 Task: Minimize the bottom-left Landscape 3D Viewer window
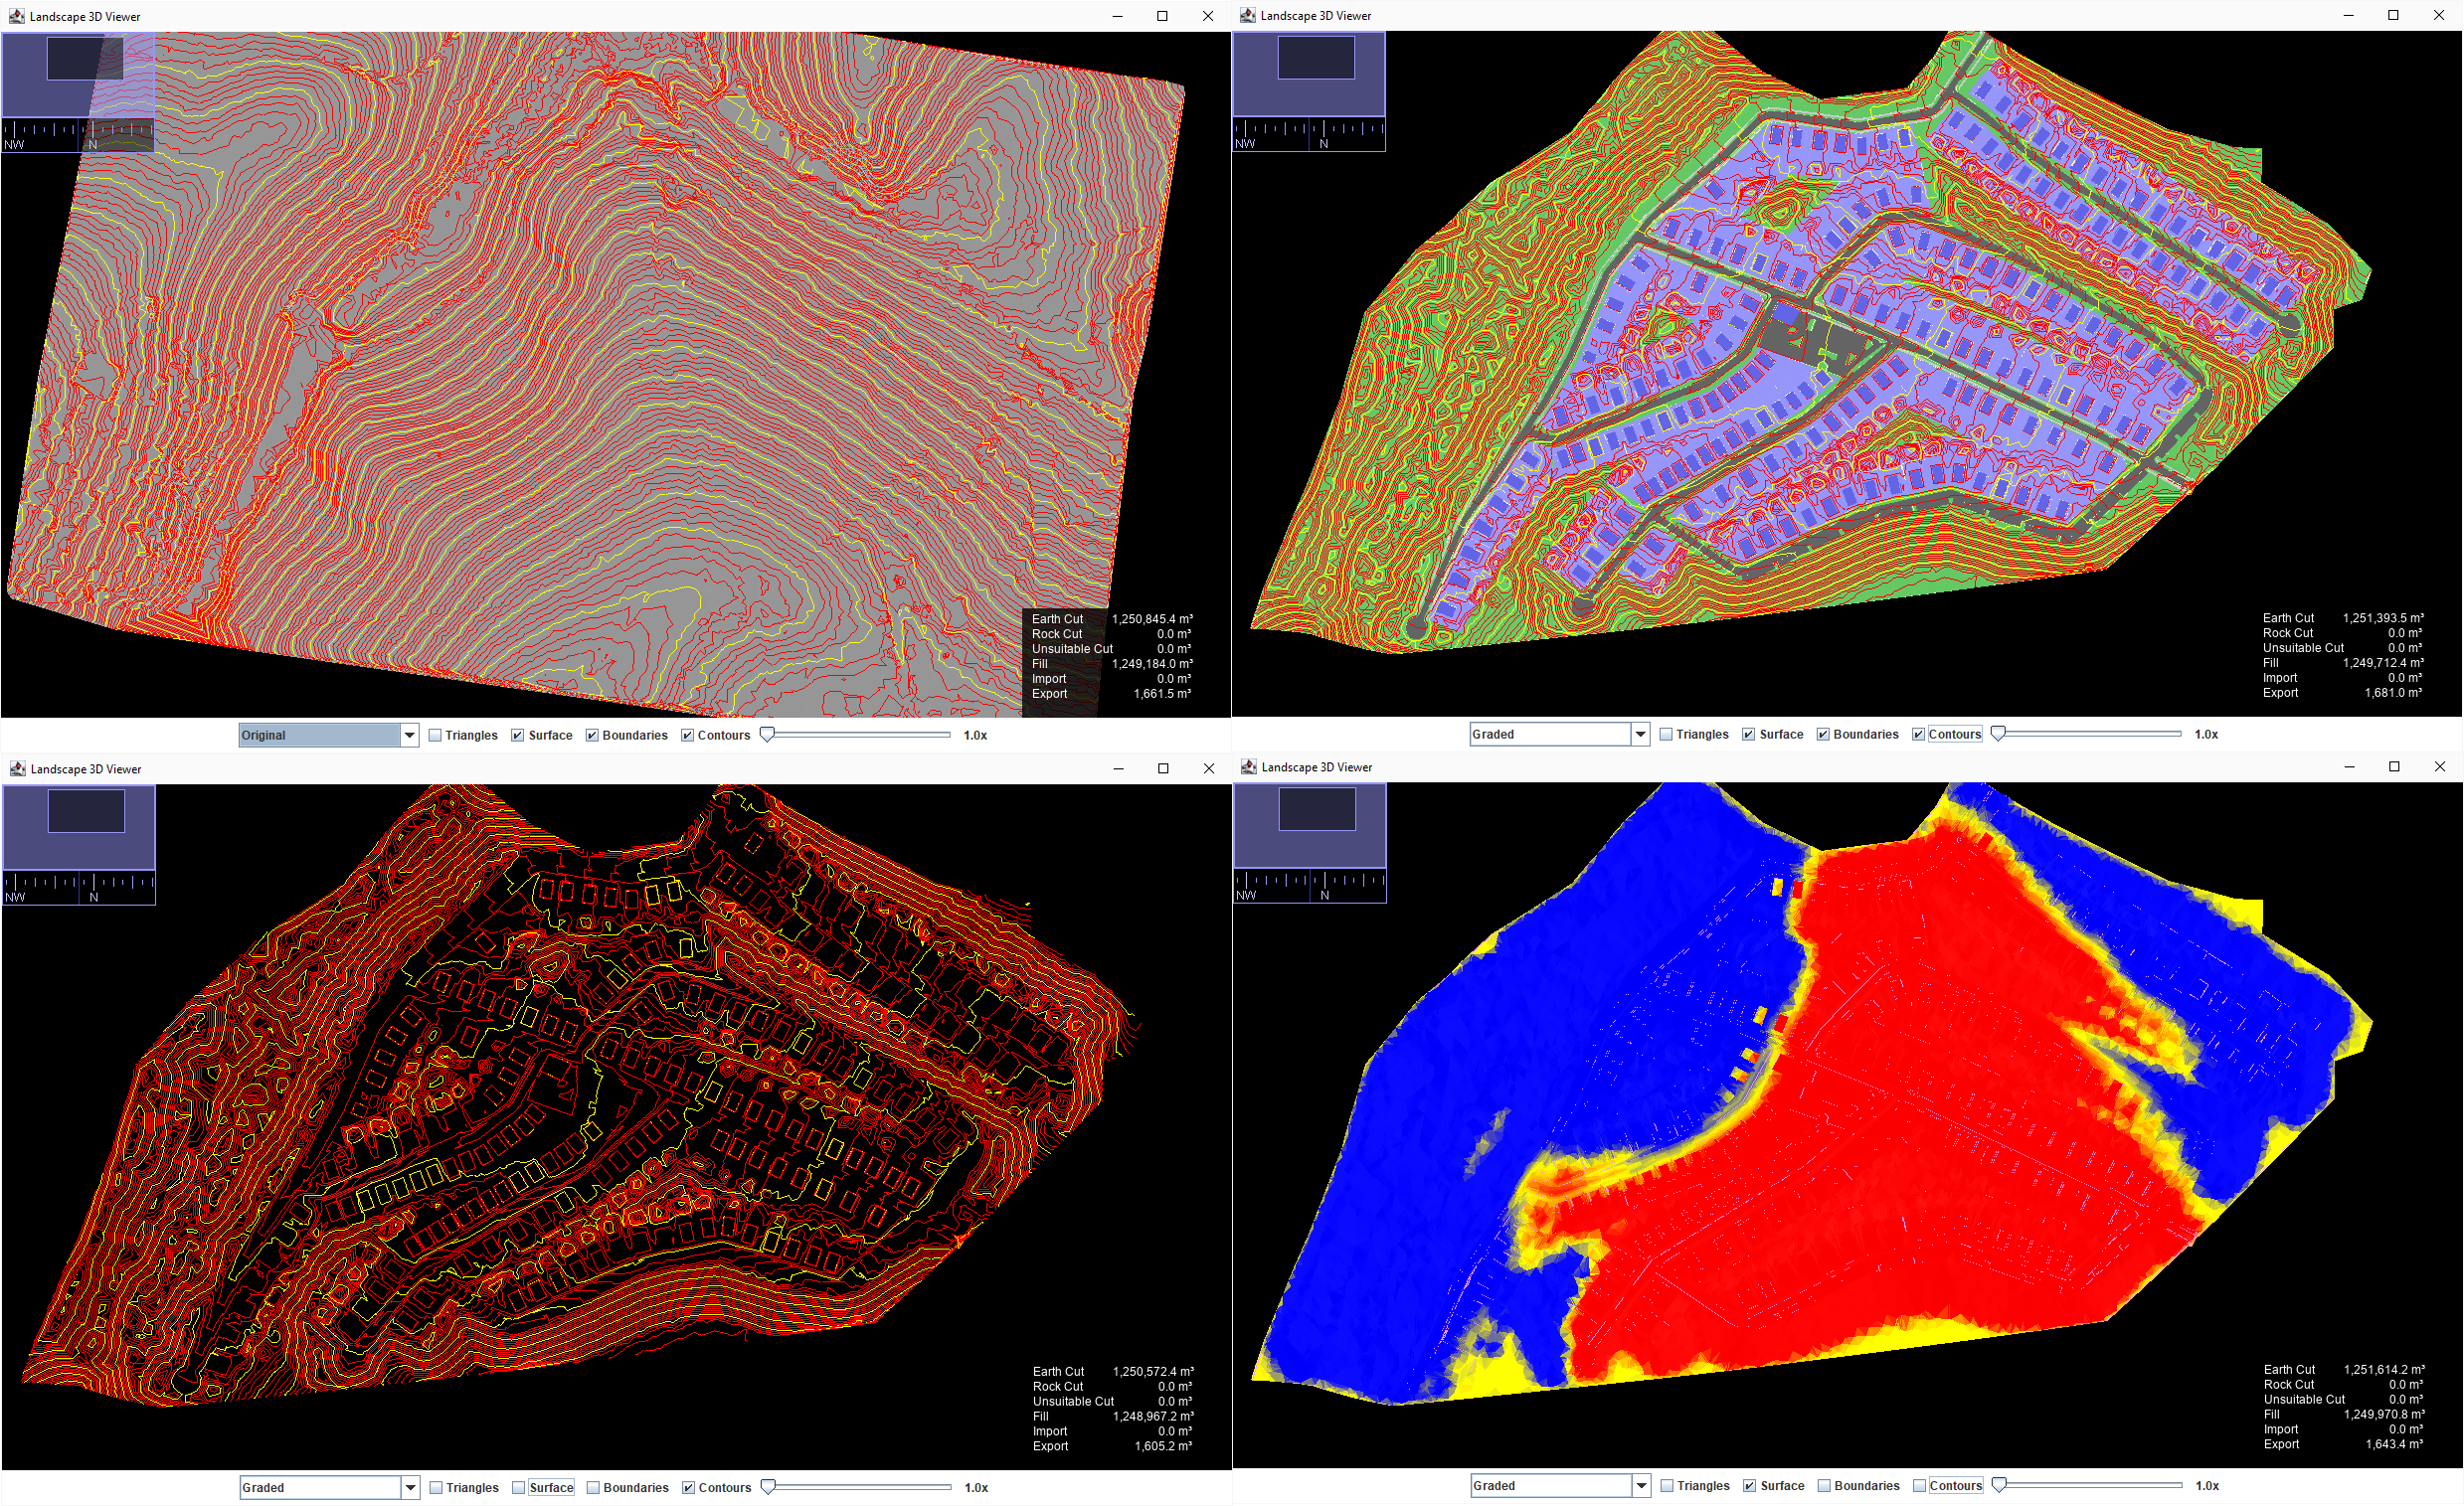point(1118,768)
